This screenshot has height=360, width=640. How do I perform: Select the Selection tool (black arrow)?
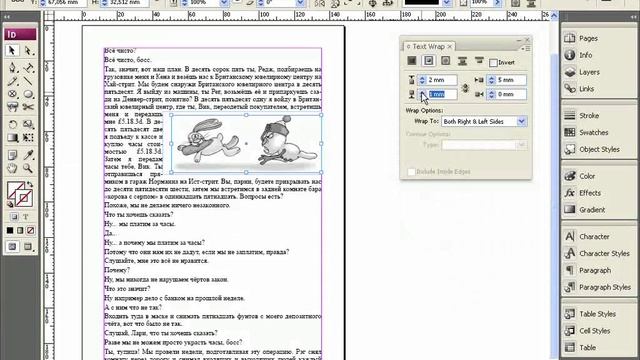tap(12, 51)
